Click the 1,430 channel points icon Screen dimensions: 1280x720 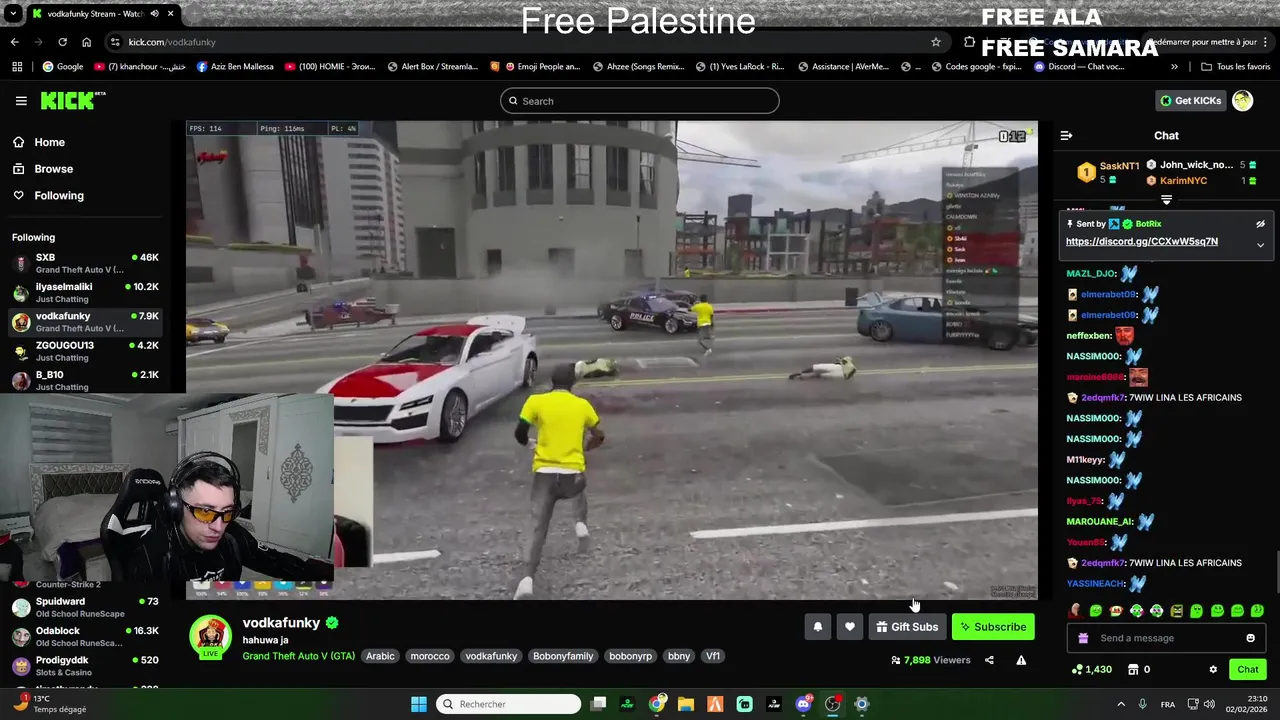point(1076,669)
